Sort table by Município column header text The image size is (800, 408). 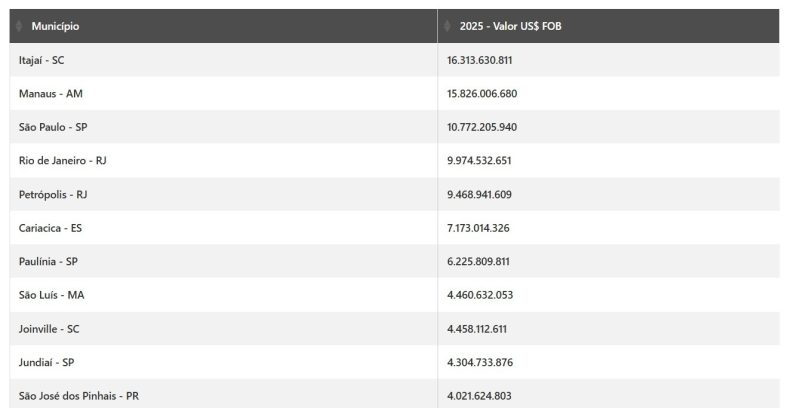coord(55,26)
